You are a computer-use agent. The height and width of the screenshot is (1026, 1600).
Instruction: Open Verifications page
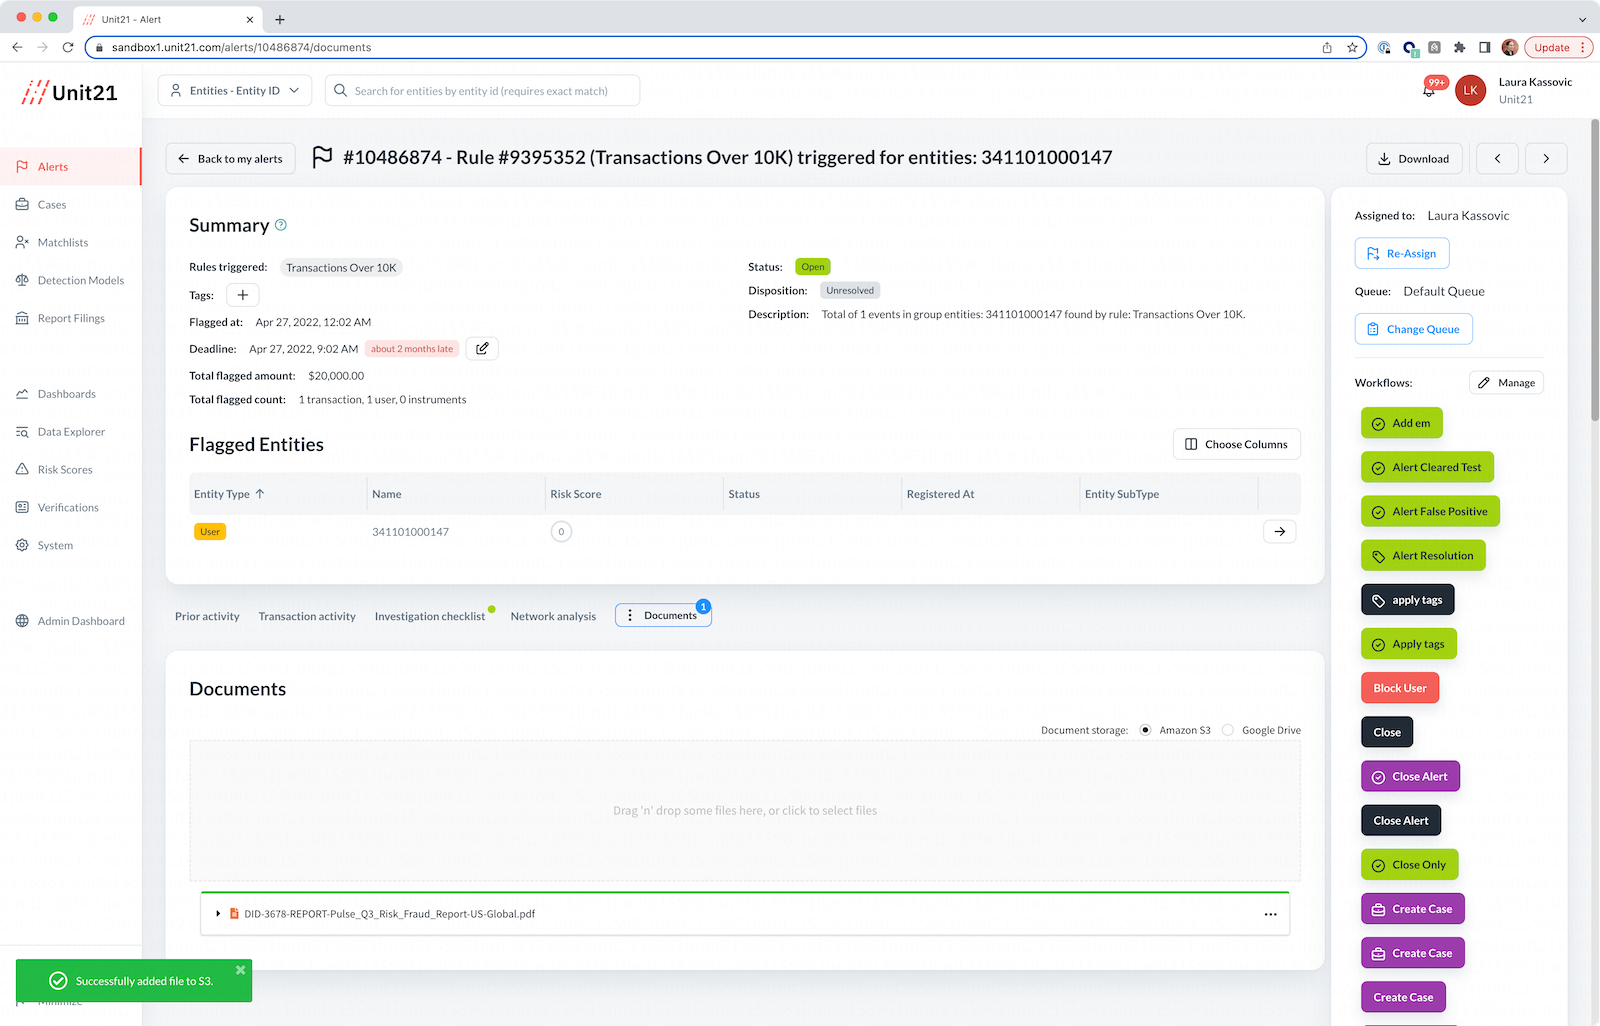point(70,508)
